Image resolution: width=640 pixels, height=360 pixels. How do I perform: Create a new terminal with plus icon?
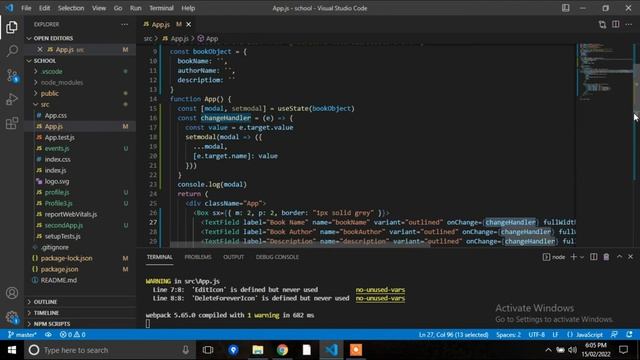tap(573, 257)
